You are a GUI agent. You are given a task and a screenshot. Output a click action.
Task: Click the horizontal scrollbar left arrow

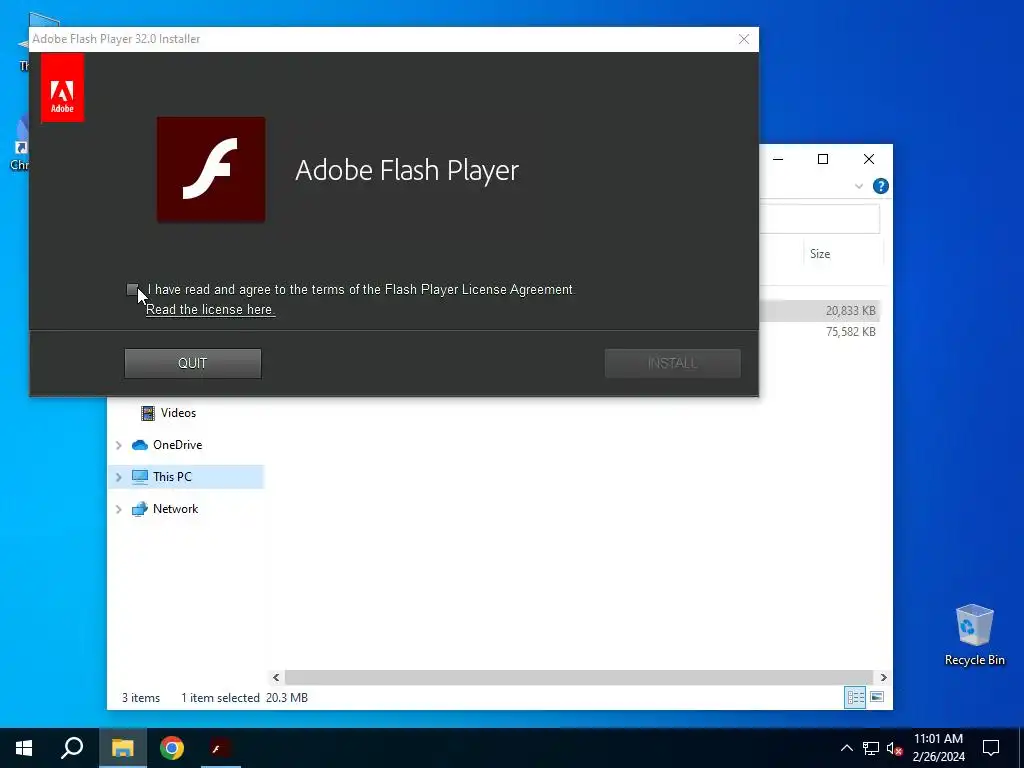pos(276,677)
